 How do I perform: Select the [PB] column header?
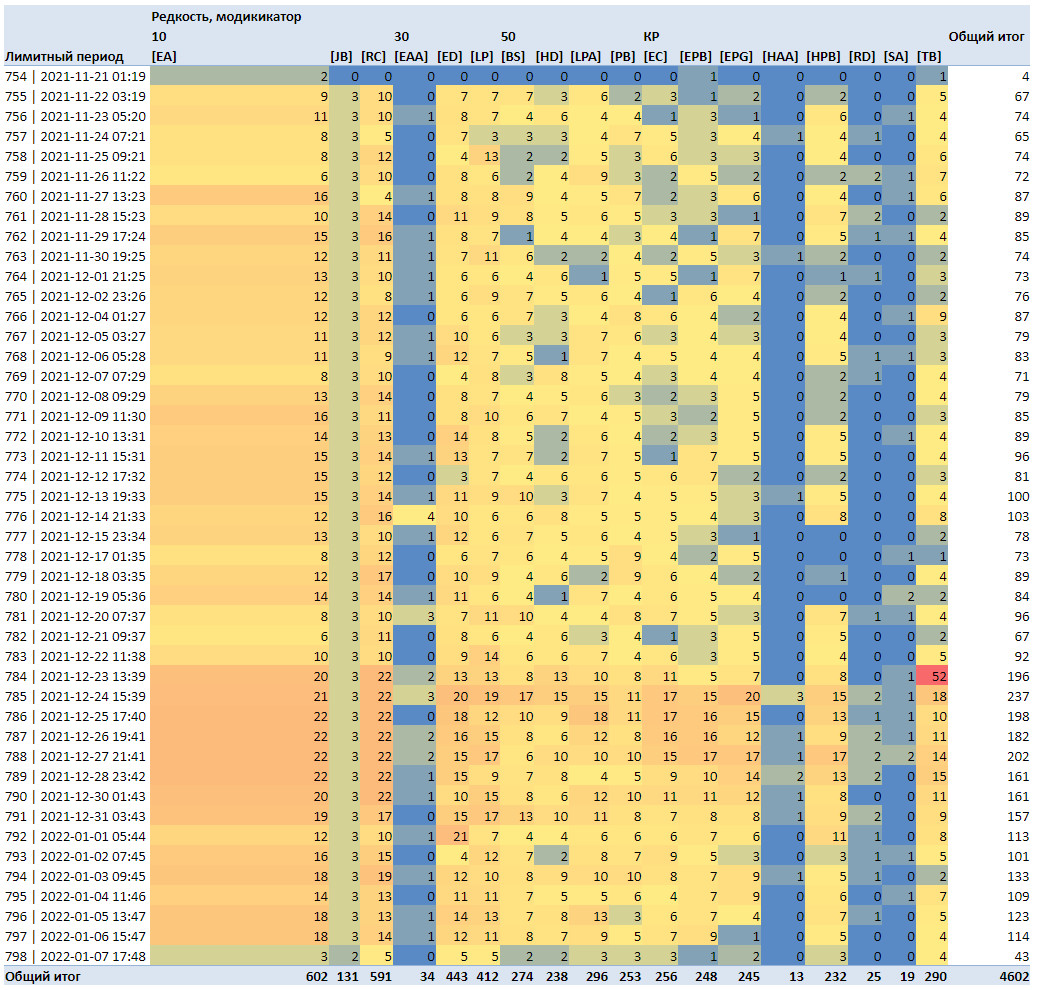623,57
